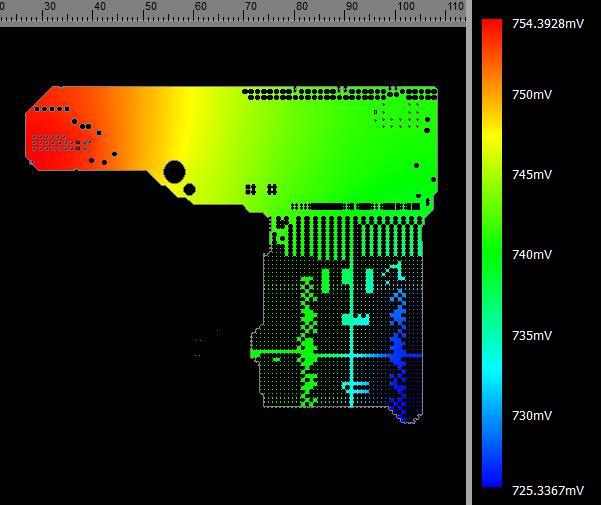Click the ruler mark labeled 30
The height and width of the screenshot is (505, 601).
pyautogui.click(x=49, y=8)
